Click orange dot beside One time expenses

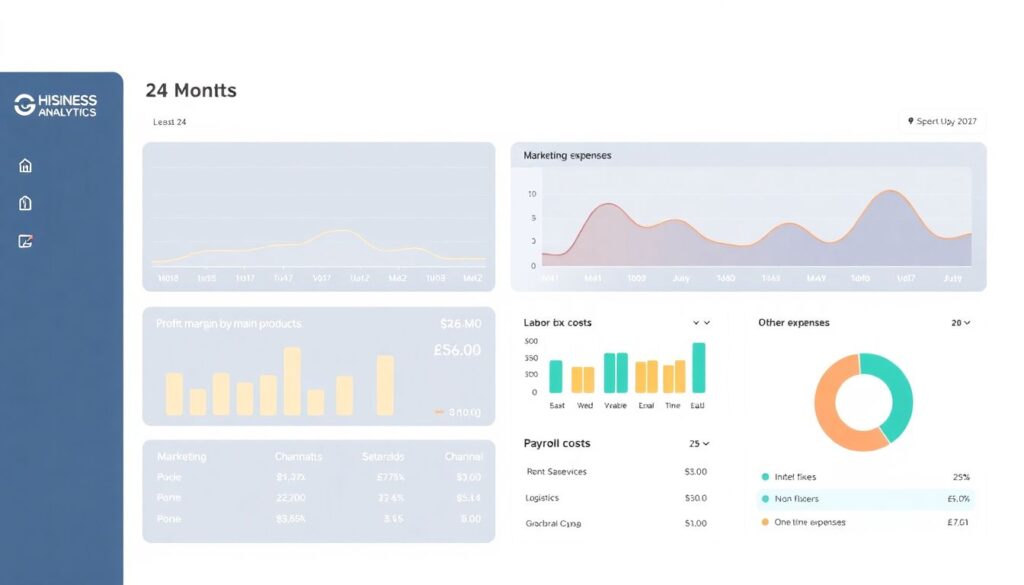[x=766, y=522]
